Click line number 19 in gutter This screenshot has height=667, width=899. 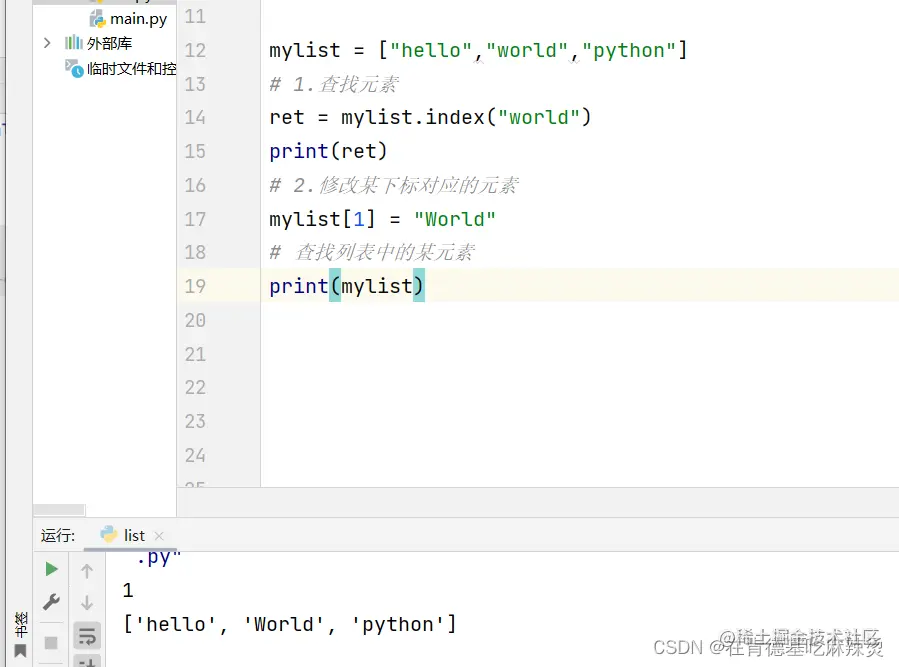(195, 286)
